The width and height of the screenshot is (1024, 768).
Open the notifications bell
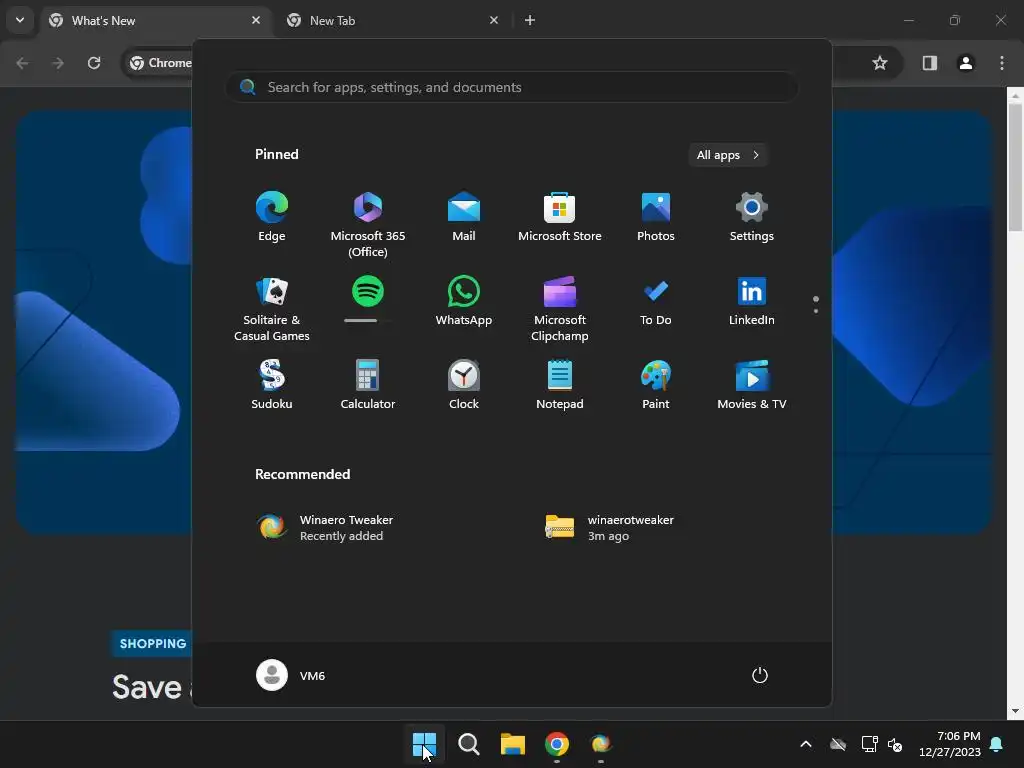pyautogui.click(x=997, y=744)
